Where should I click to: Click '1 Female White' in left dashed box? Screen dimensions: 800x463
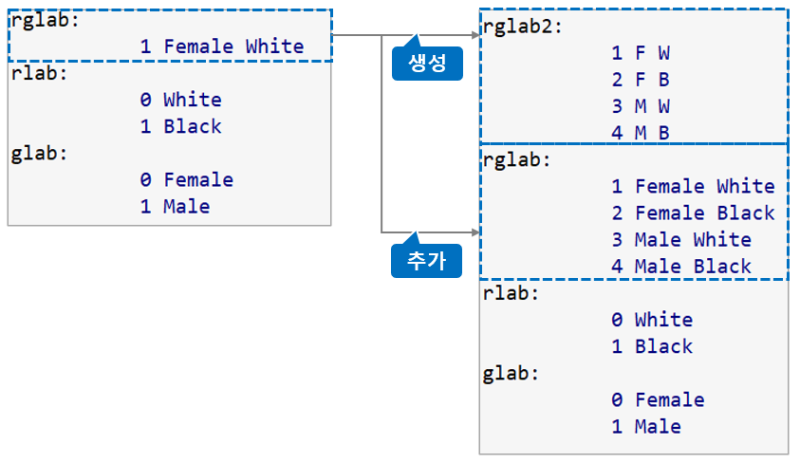click(221, 46)
